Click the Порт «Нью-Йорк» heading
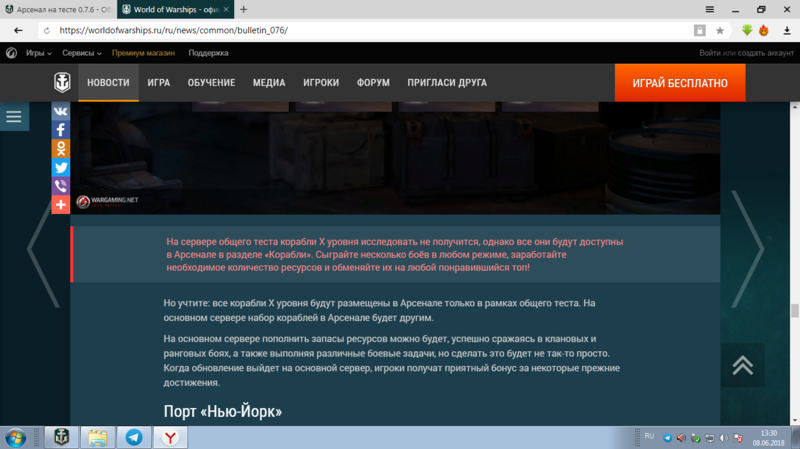Screen dimensions: 800x449 (x=222, y=411)
